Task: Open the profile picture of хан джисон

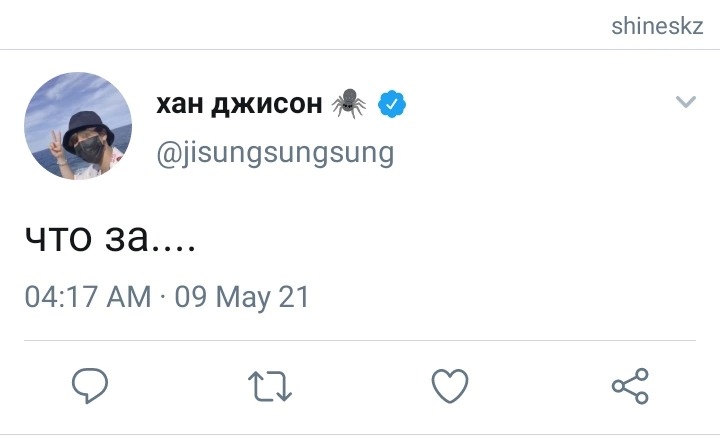Action: point(78,125)
